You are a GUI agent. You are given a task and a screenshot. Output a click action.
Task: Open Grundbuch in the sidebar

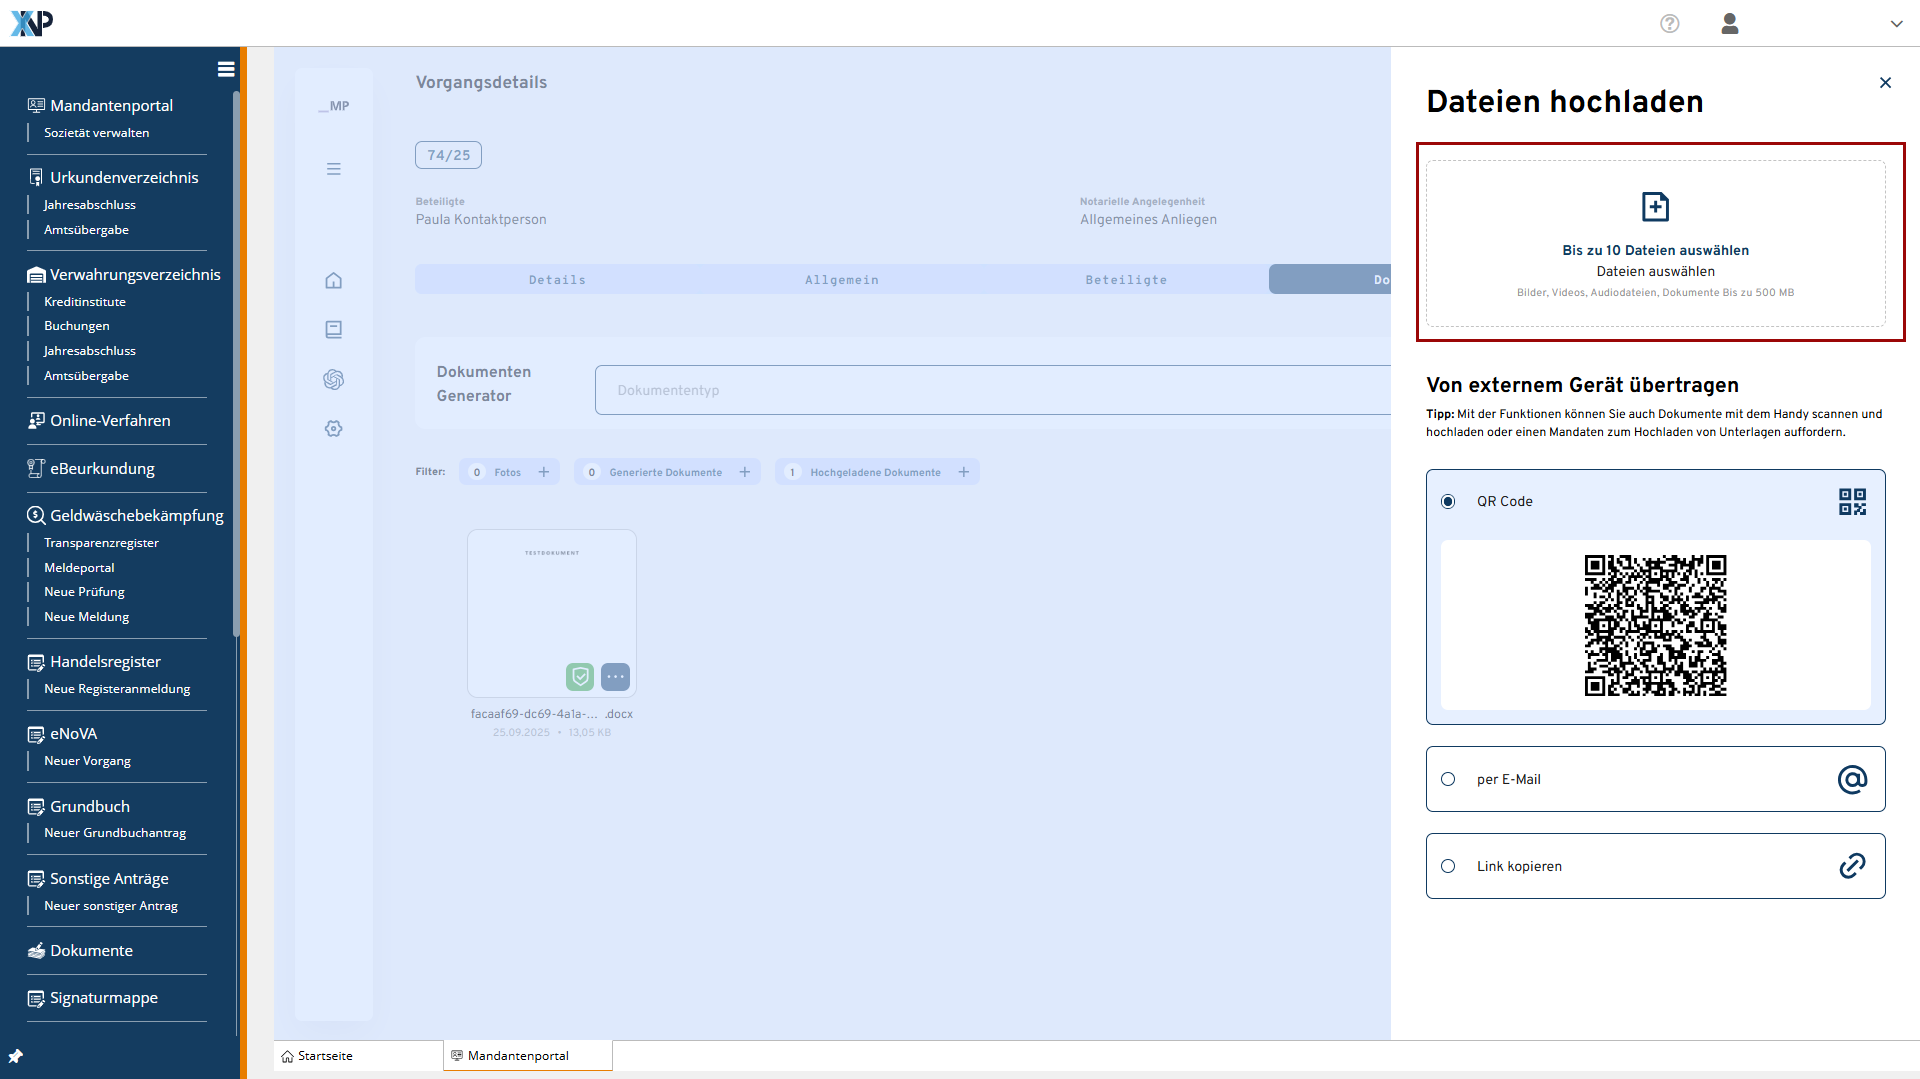90,806
